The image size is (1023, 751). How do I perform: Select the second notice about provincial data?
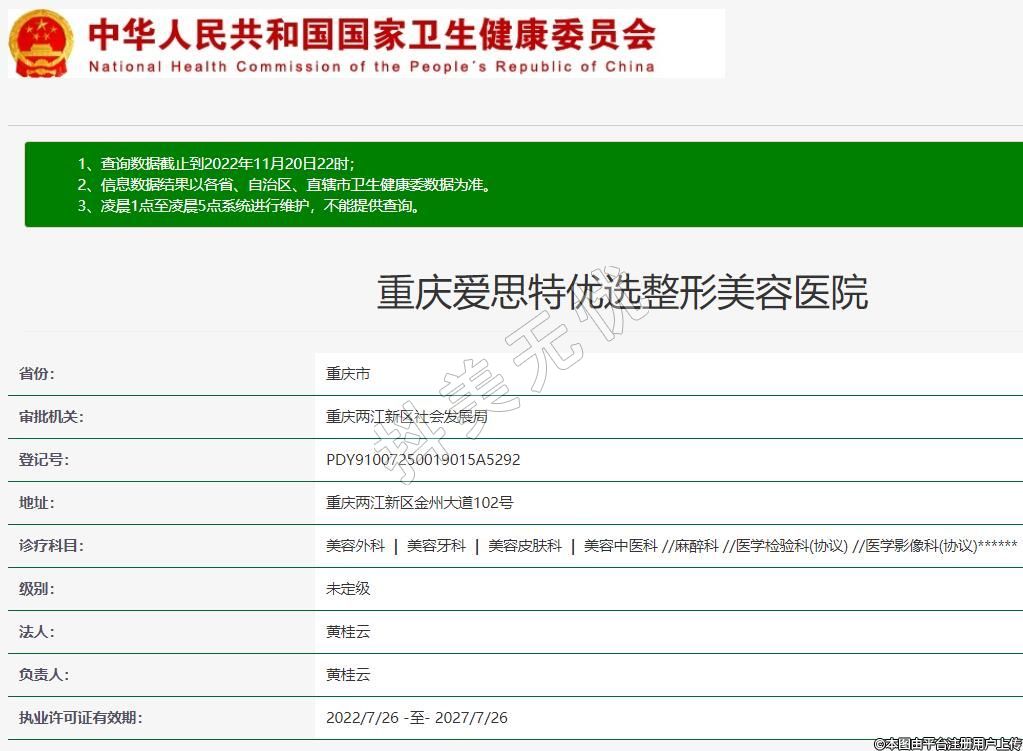pos(284,185)
